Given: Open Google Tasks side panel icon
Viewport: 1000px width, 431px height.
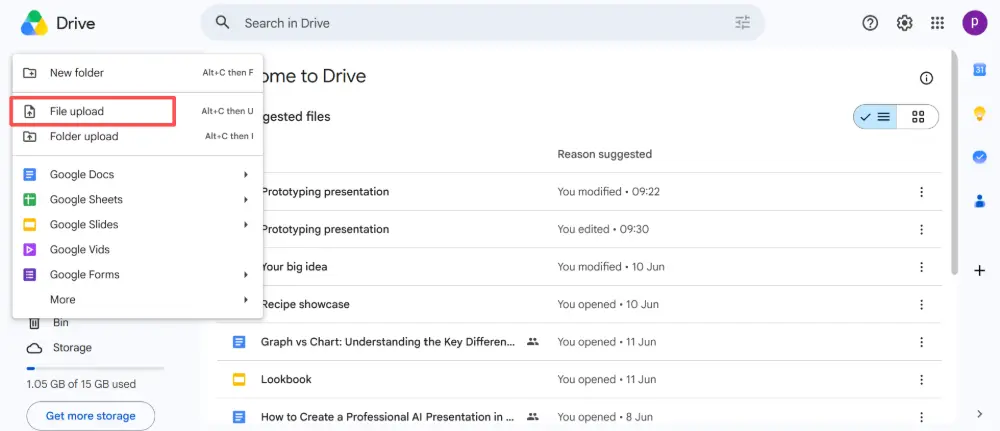Looking at the screenshot, I should click(980, 157).
